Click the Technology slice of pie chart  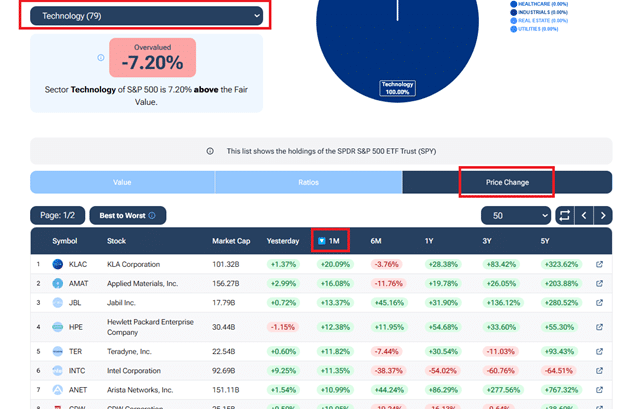coord(397,50)
